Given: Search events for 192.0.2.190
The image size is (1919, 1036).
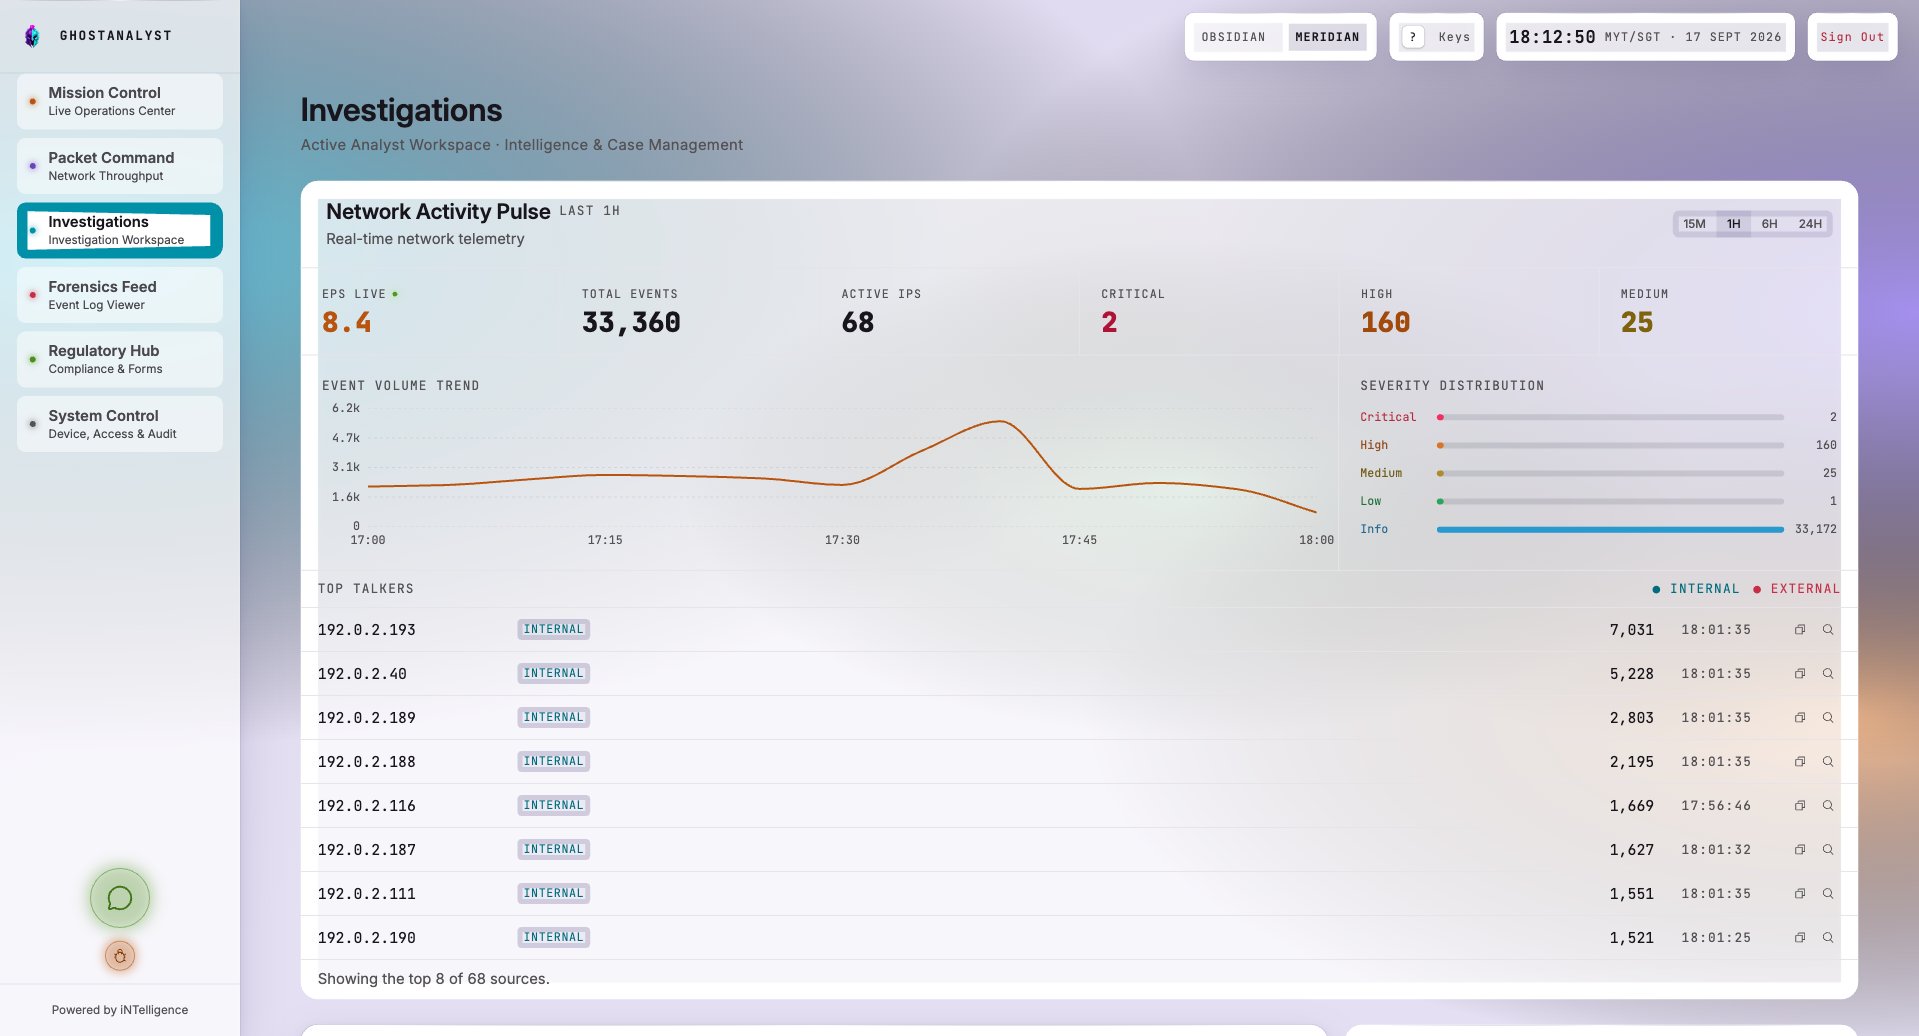Looking at the screenshot, I should click(1827, 938).
